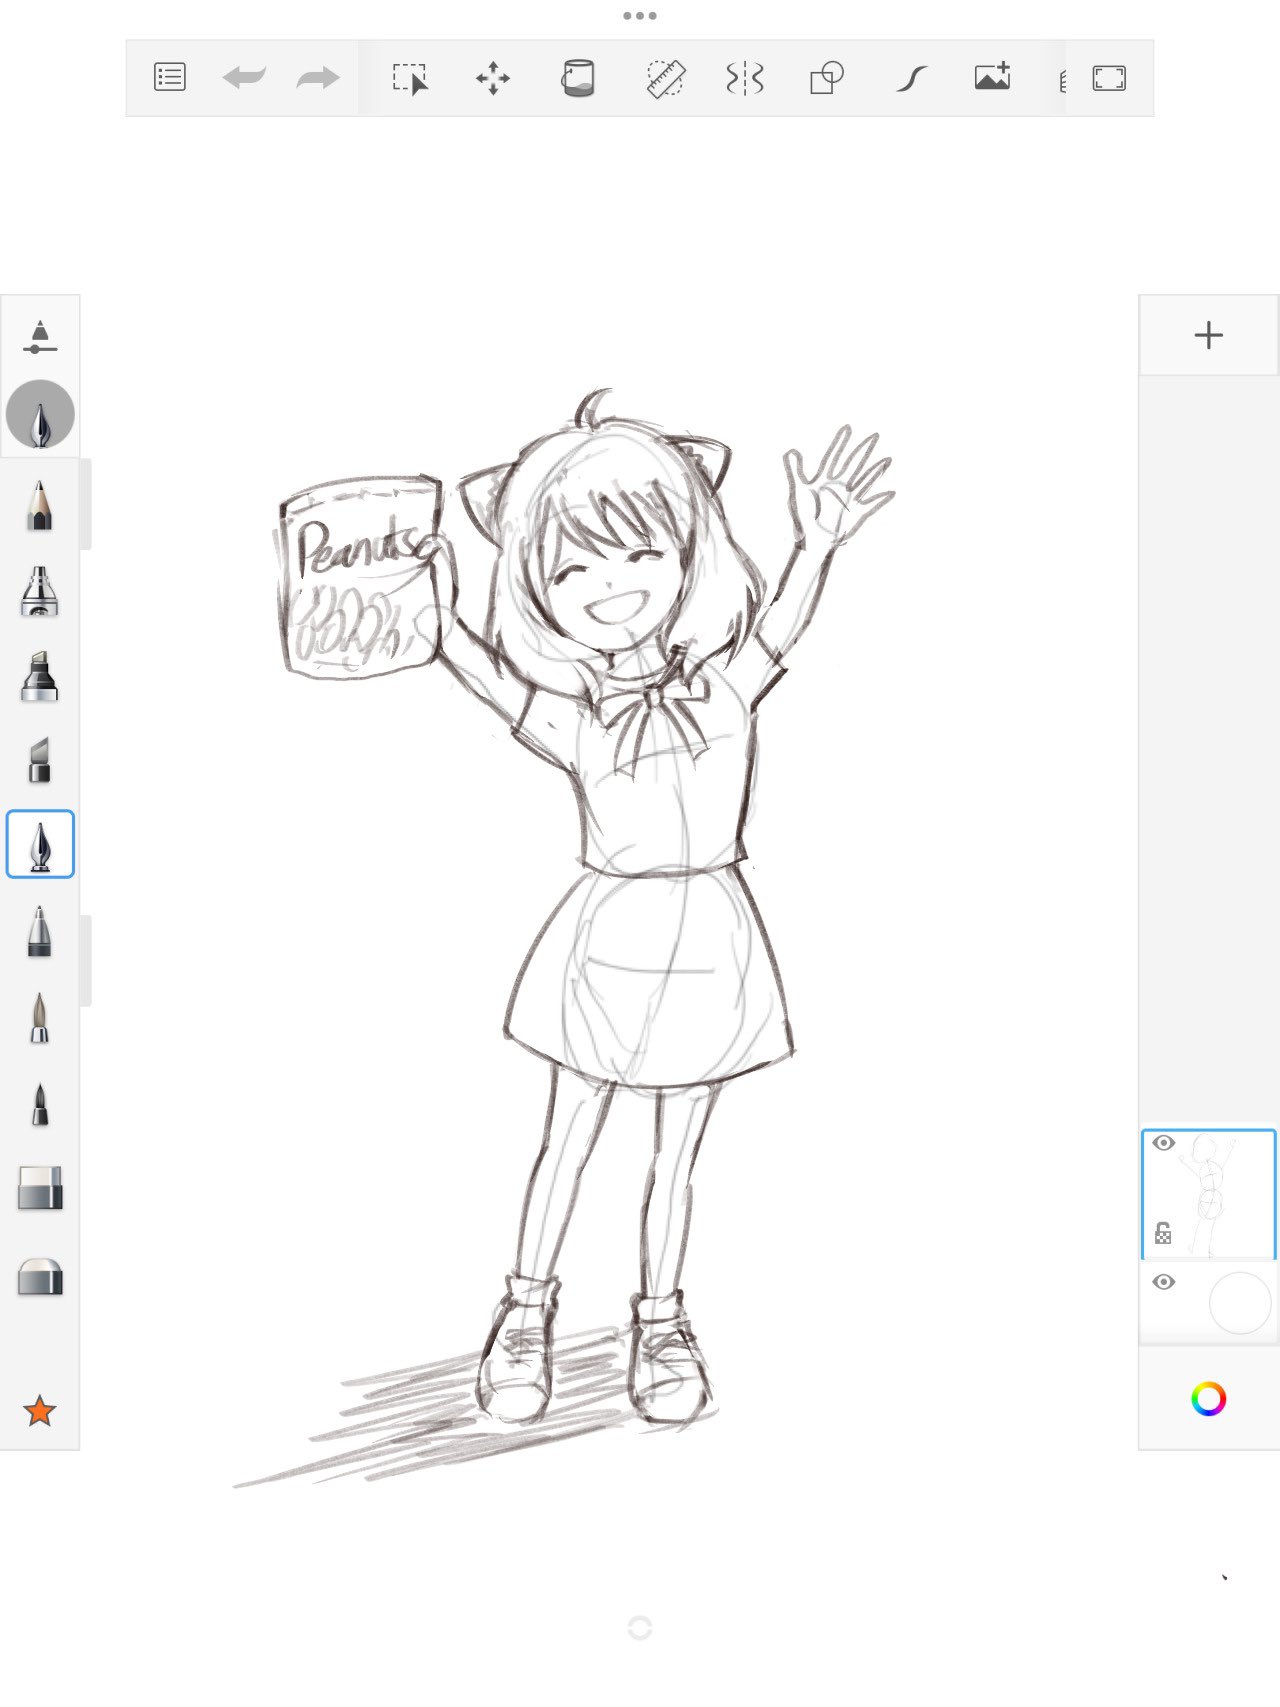The height and width of the screenshot is (1707, 1280).
Task: Enable the Symmetry tool
Action: coord(745,78)
